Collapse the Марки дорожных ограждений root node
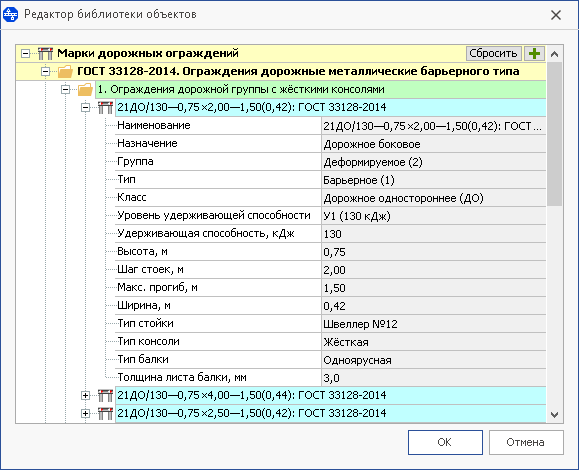The height and width of the screenshot is (470, 579). (x=25, y=54)
